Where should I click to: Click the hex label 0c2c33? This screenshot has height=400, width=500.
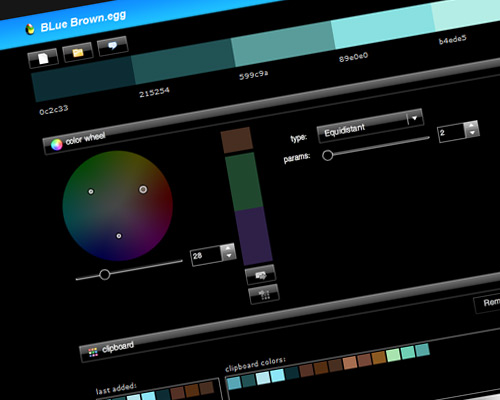point(54,110)
